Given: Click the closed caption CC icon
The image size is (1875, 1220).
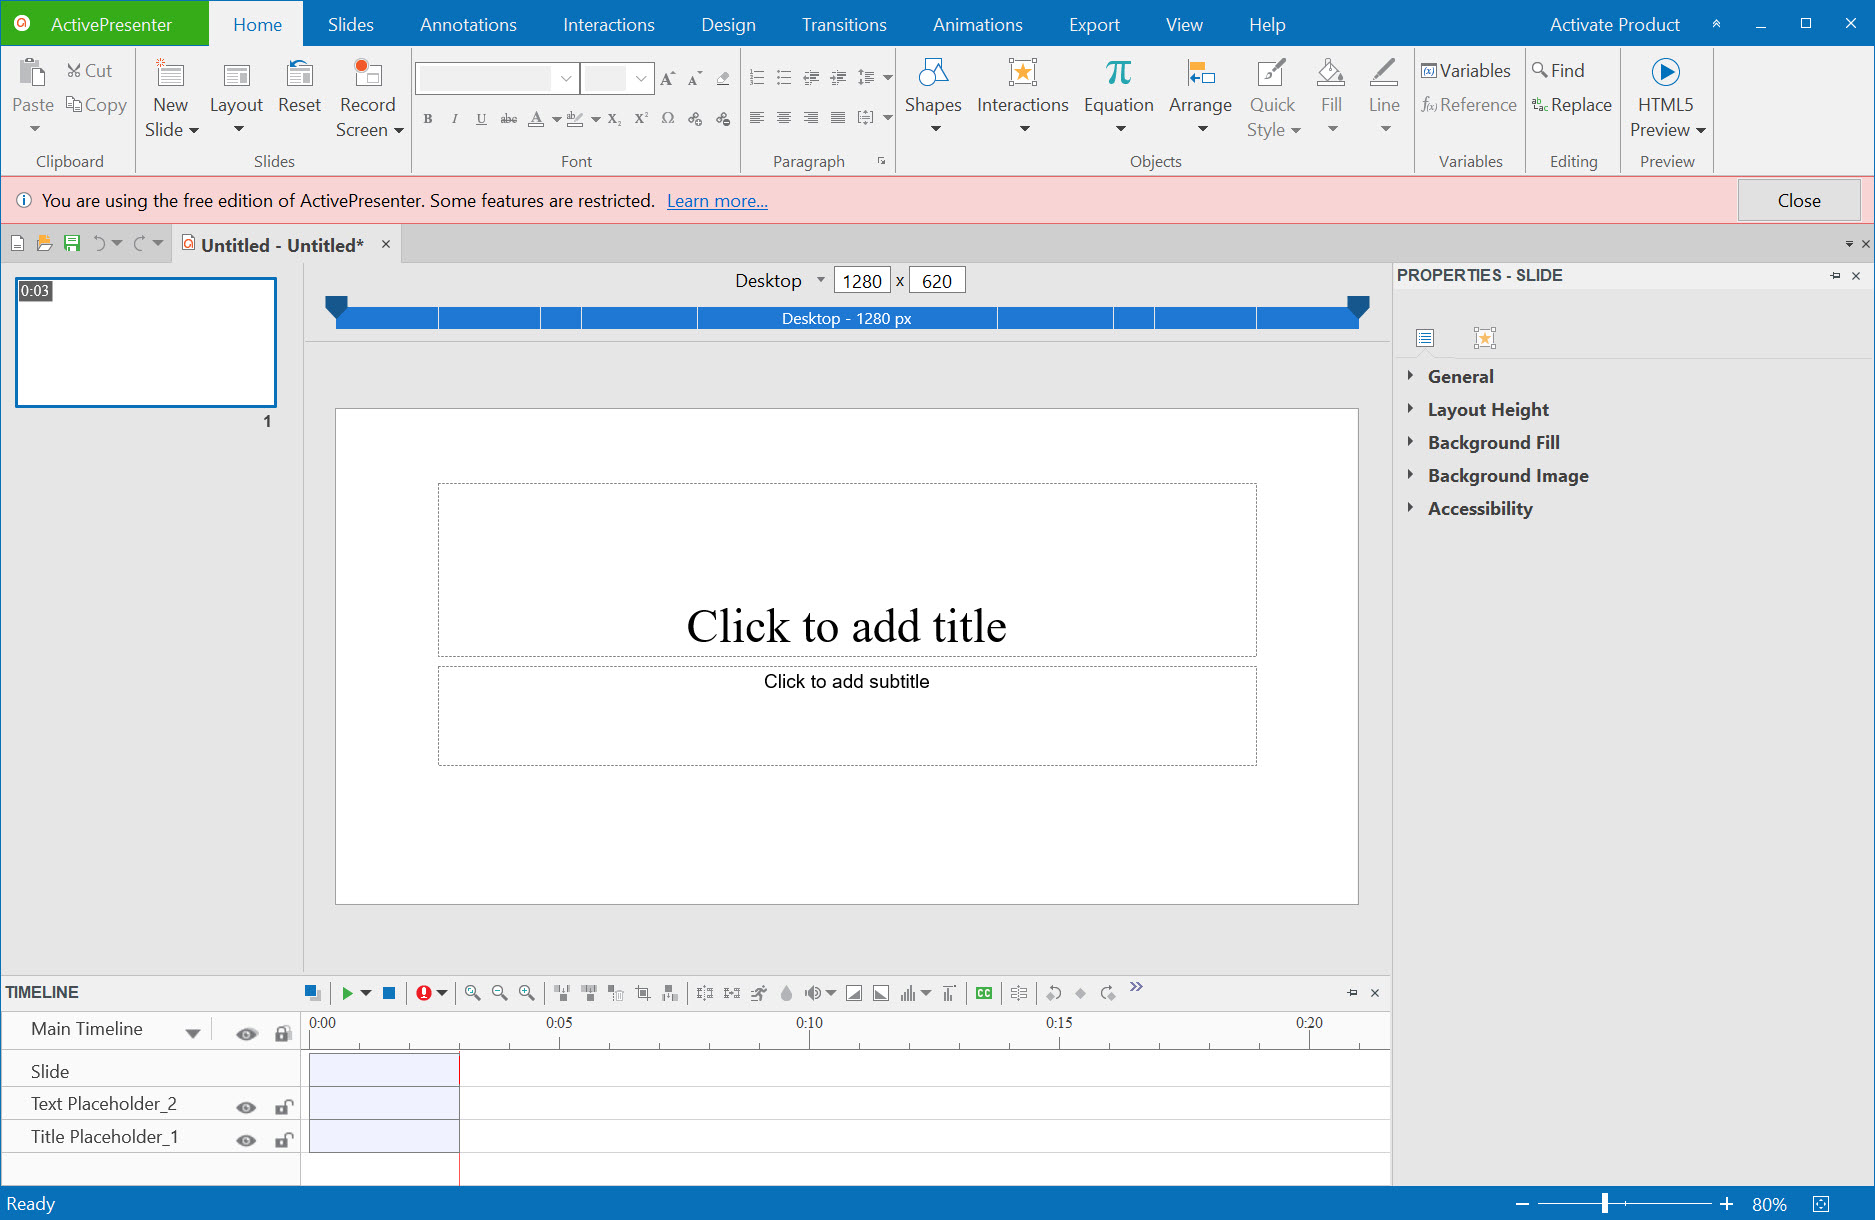Looking at the screenshot, I should pos(984,993).
